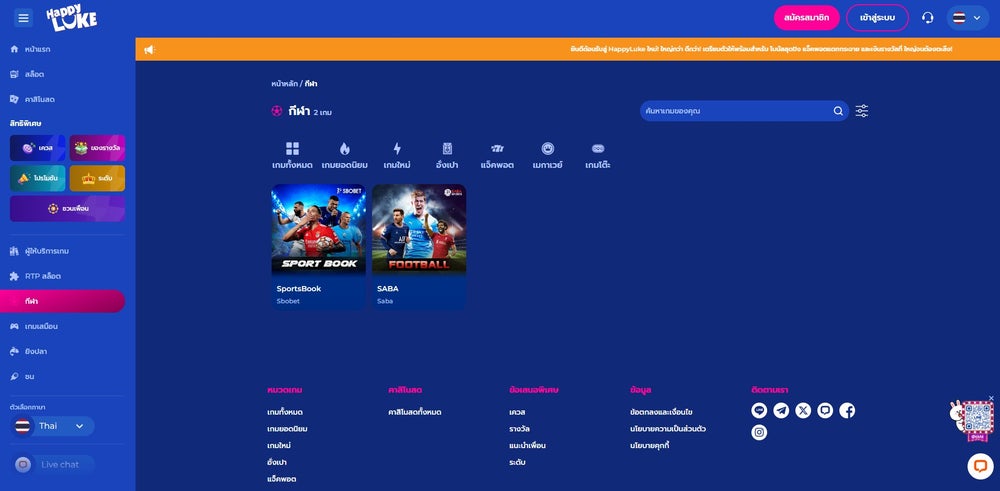Screen dimensions: 1000x491
Task: Select the เกมยอดนิยม category tab with flame
Action: point(344,155)
